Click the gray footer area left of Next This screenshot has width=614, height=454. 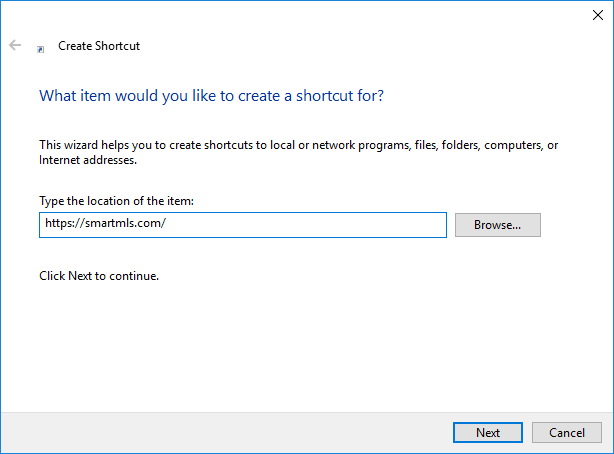pyautogui.click(x=220, y=432)
